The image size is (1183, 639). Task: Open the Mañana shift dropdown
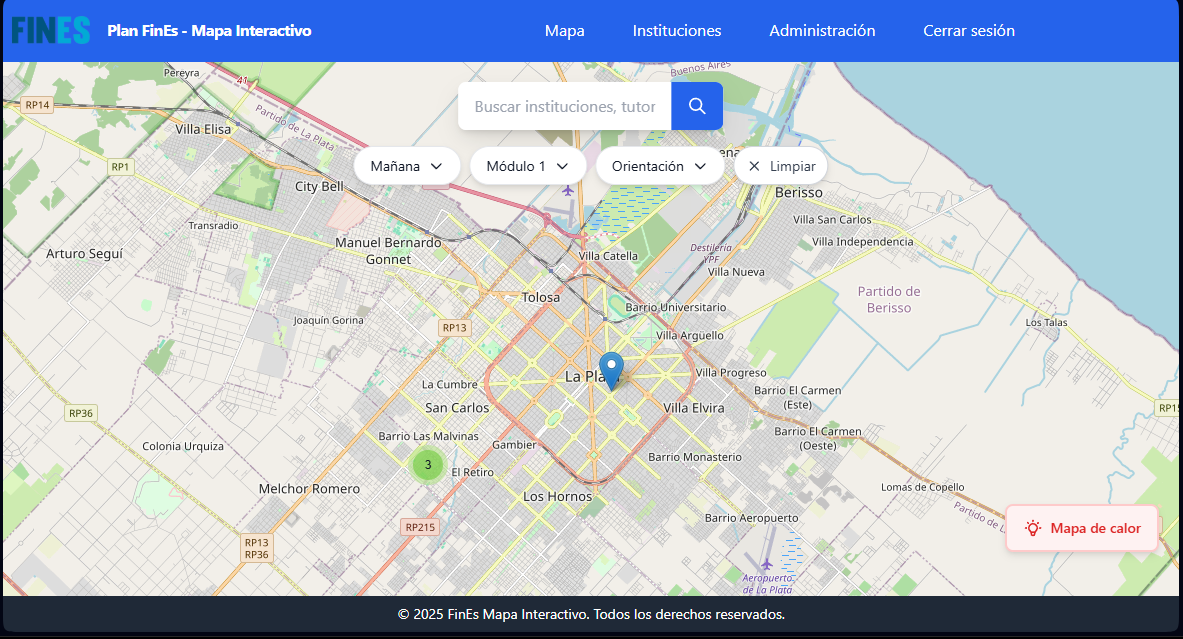point(406,166)
